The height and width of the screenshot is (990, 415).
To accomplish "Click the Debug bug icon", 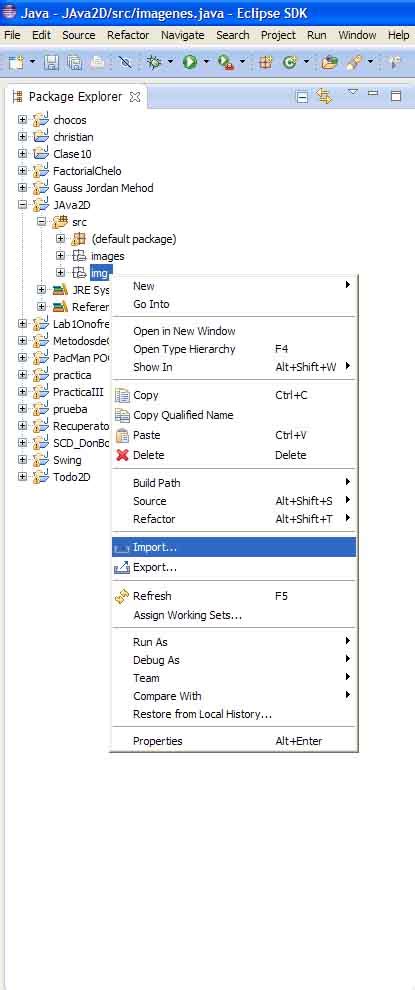I will pyautogui.click(x=153, y=62).
